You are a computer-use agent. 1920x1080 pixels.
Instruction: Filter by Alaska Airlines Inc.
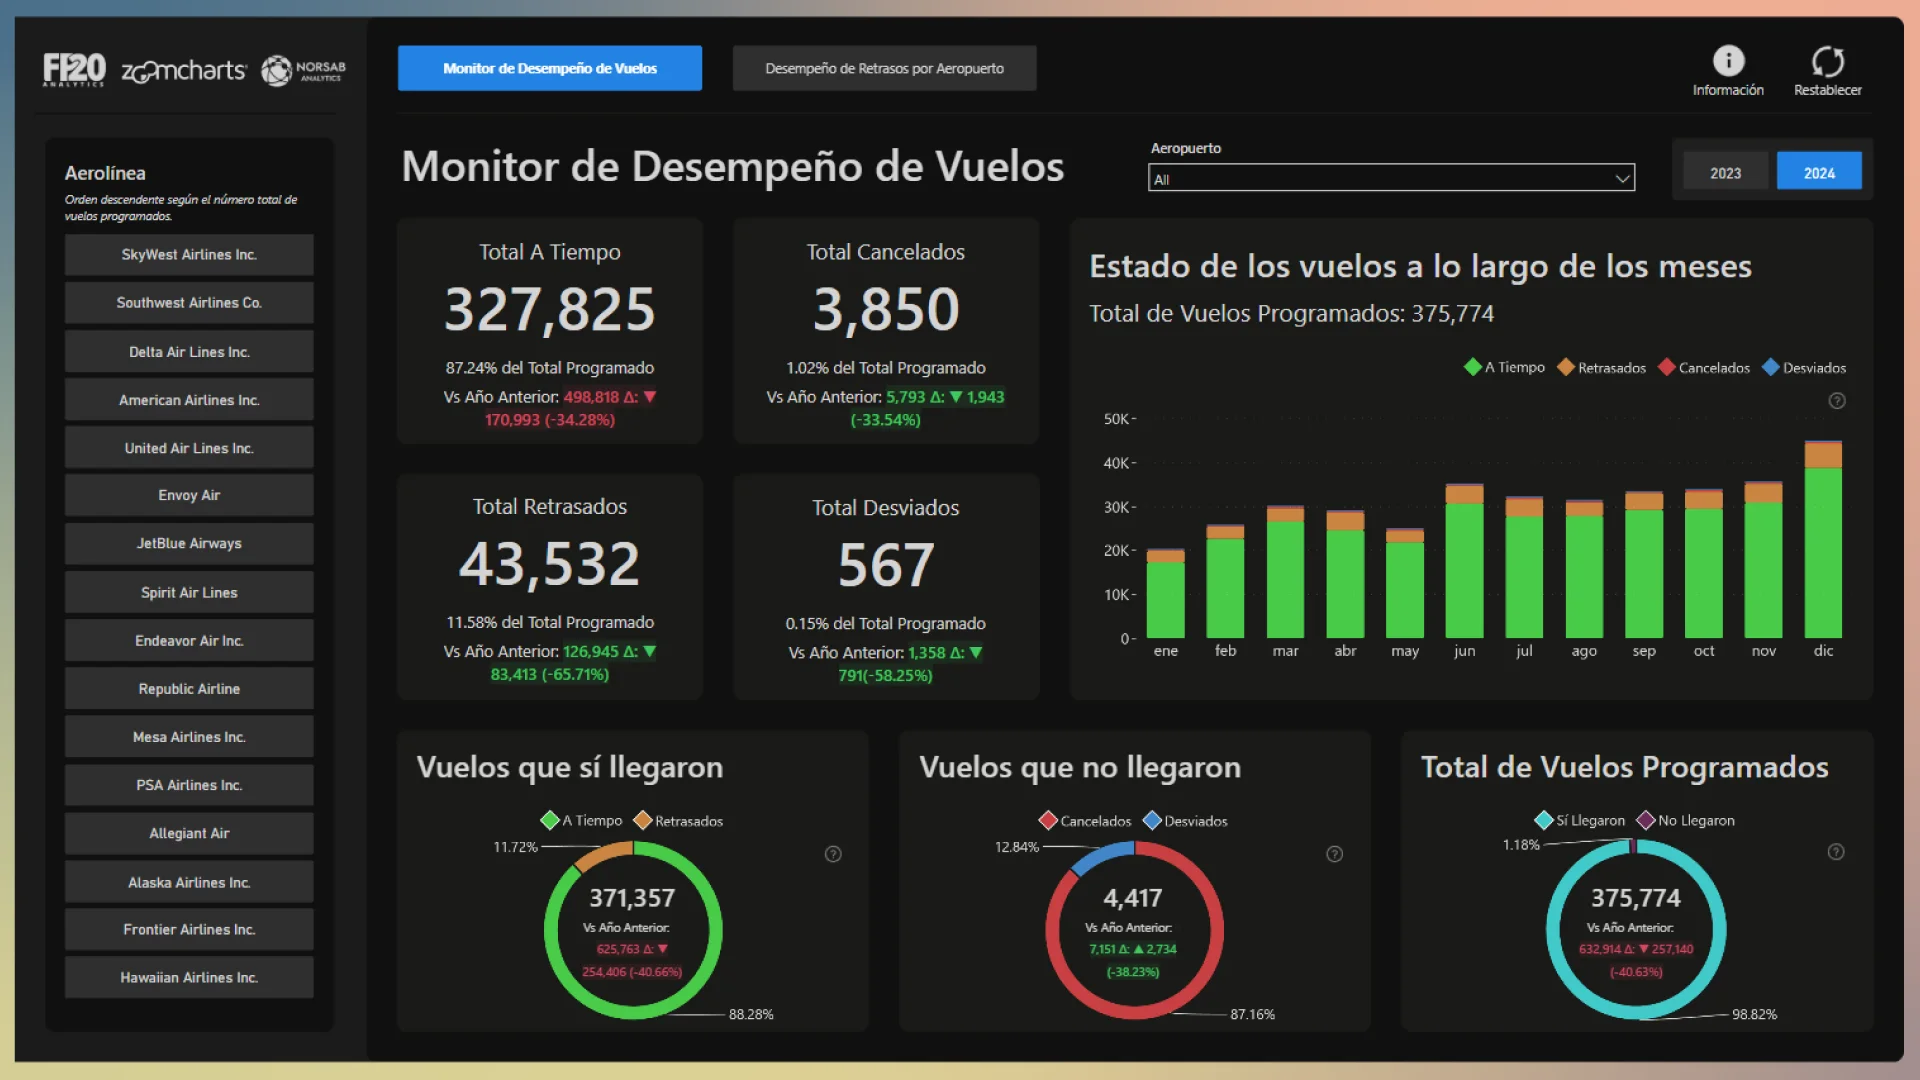point(189,882)
